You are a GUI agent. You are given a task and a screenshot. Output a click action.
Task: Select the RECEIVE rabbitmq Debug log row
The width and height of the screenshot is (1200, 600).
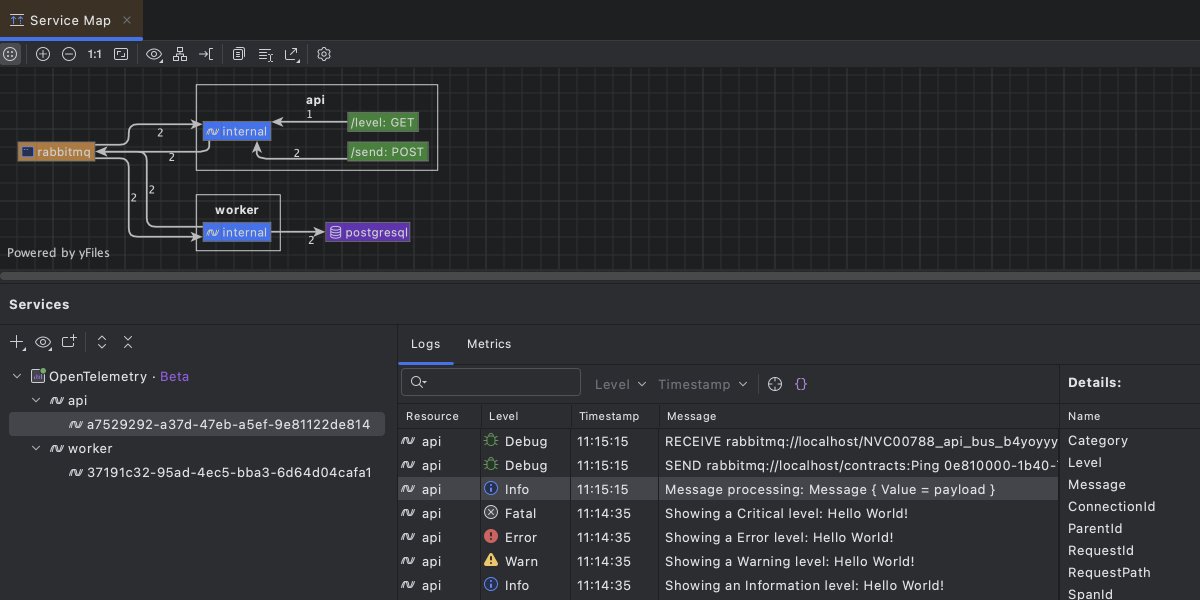tap(728, 440)
